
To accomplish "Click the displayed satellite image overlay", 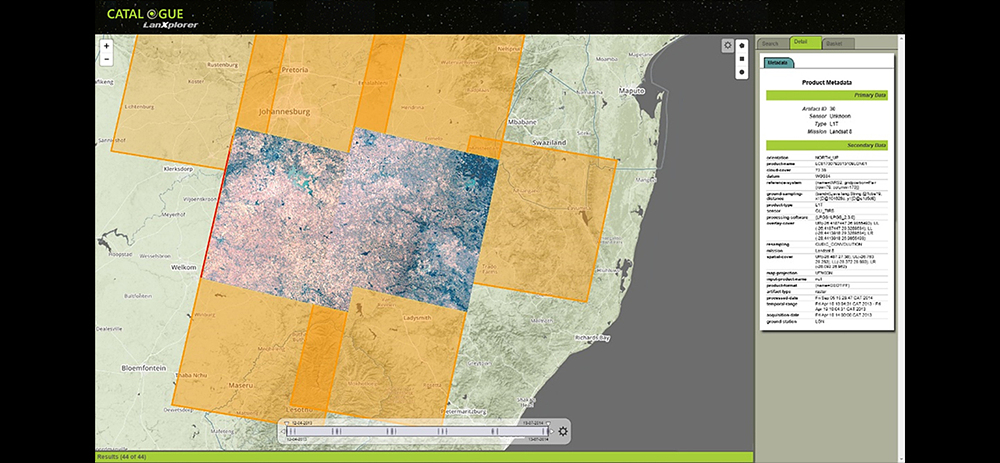I will 351,217.
